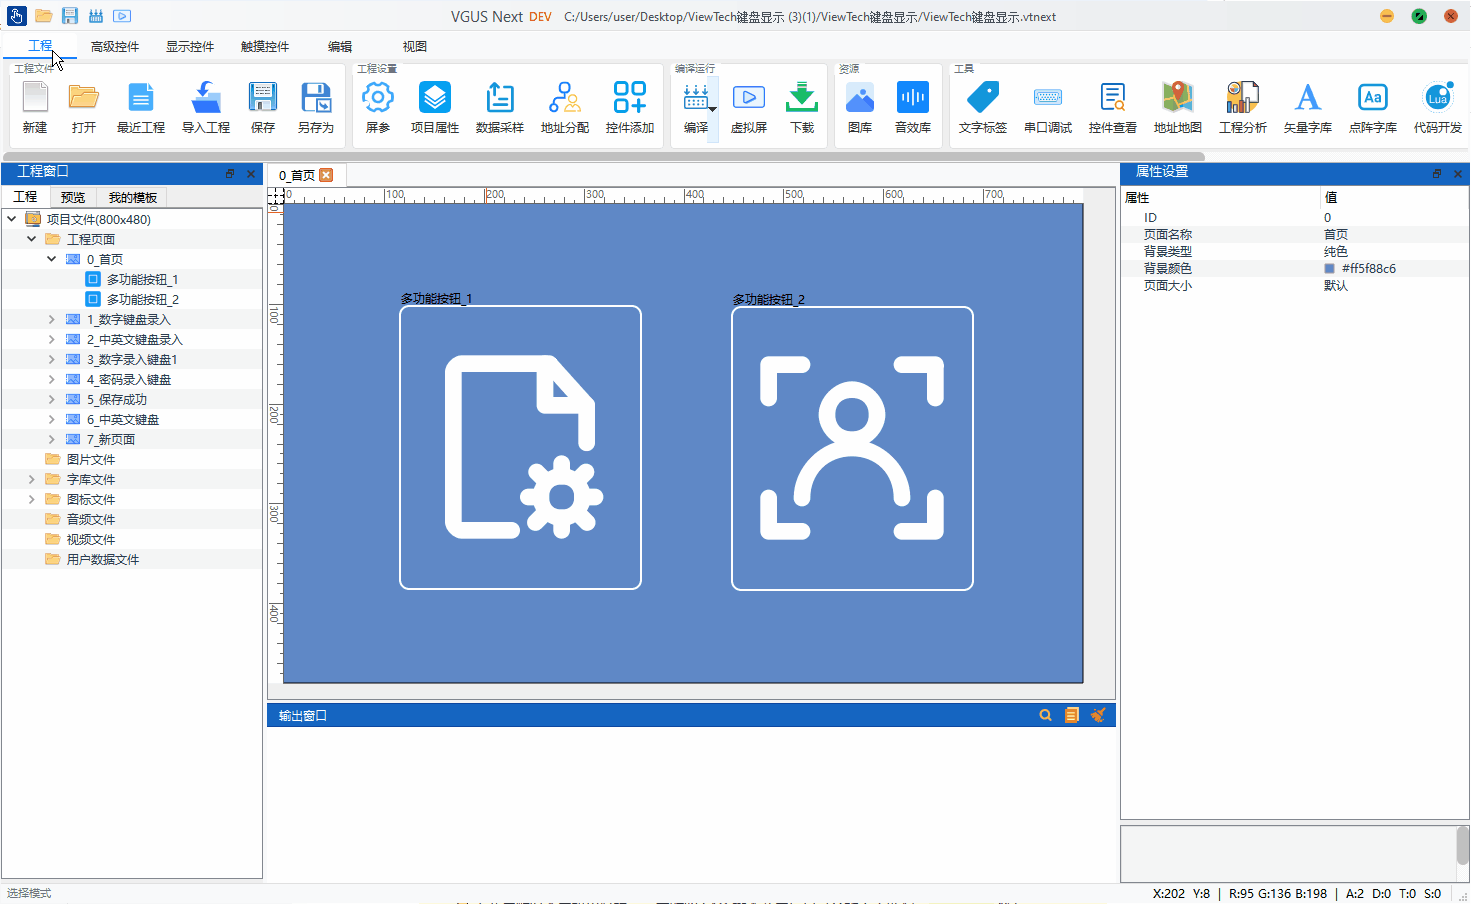Choose 另存为 to save as
1471x904 pixels.
click(x=316, y=107)
